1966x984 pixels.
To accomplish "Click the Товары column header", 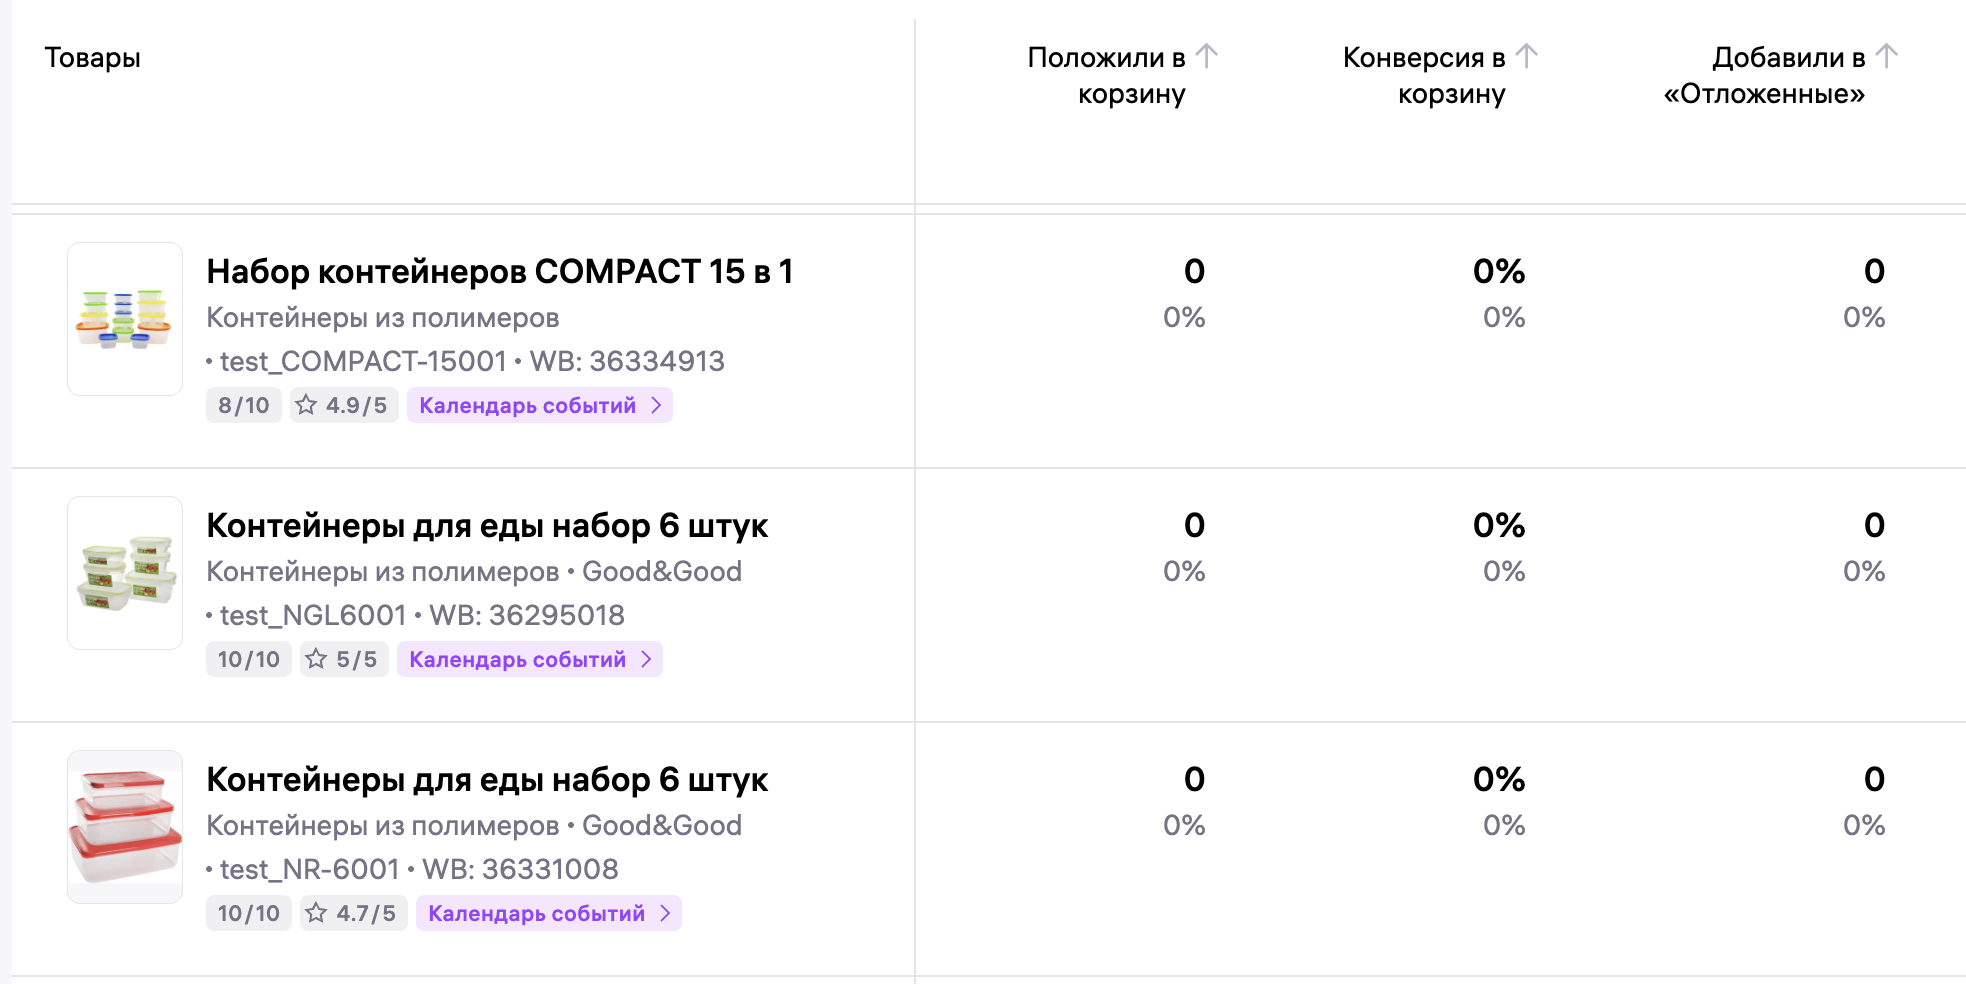I will (x=92, y=58).
